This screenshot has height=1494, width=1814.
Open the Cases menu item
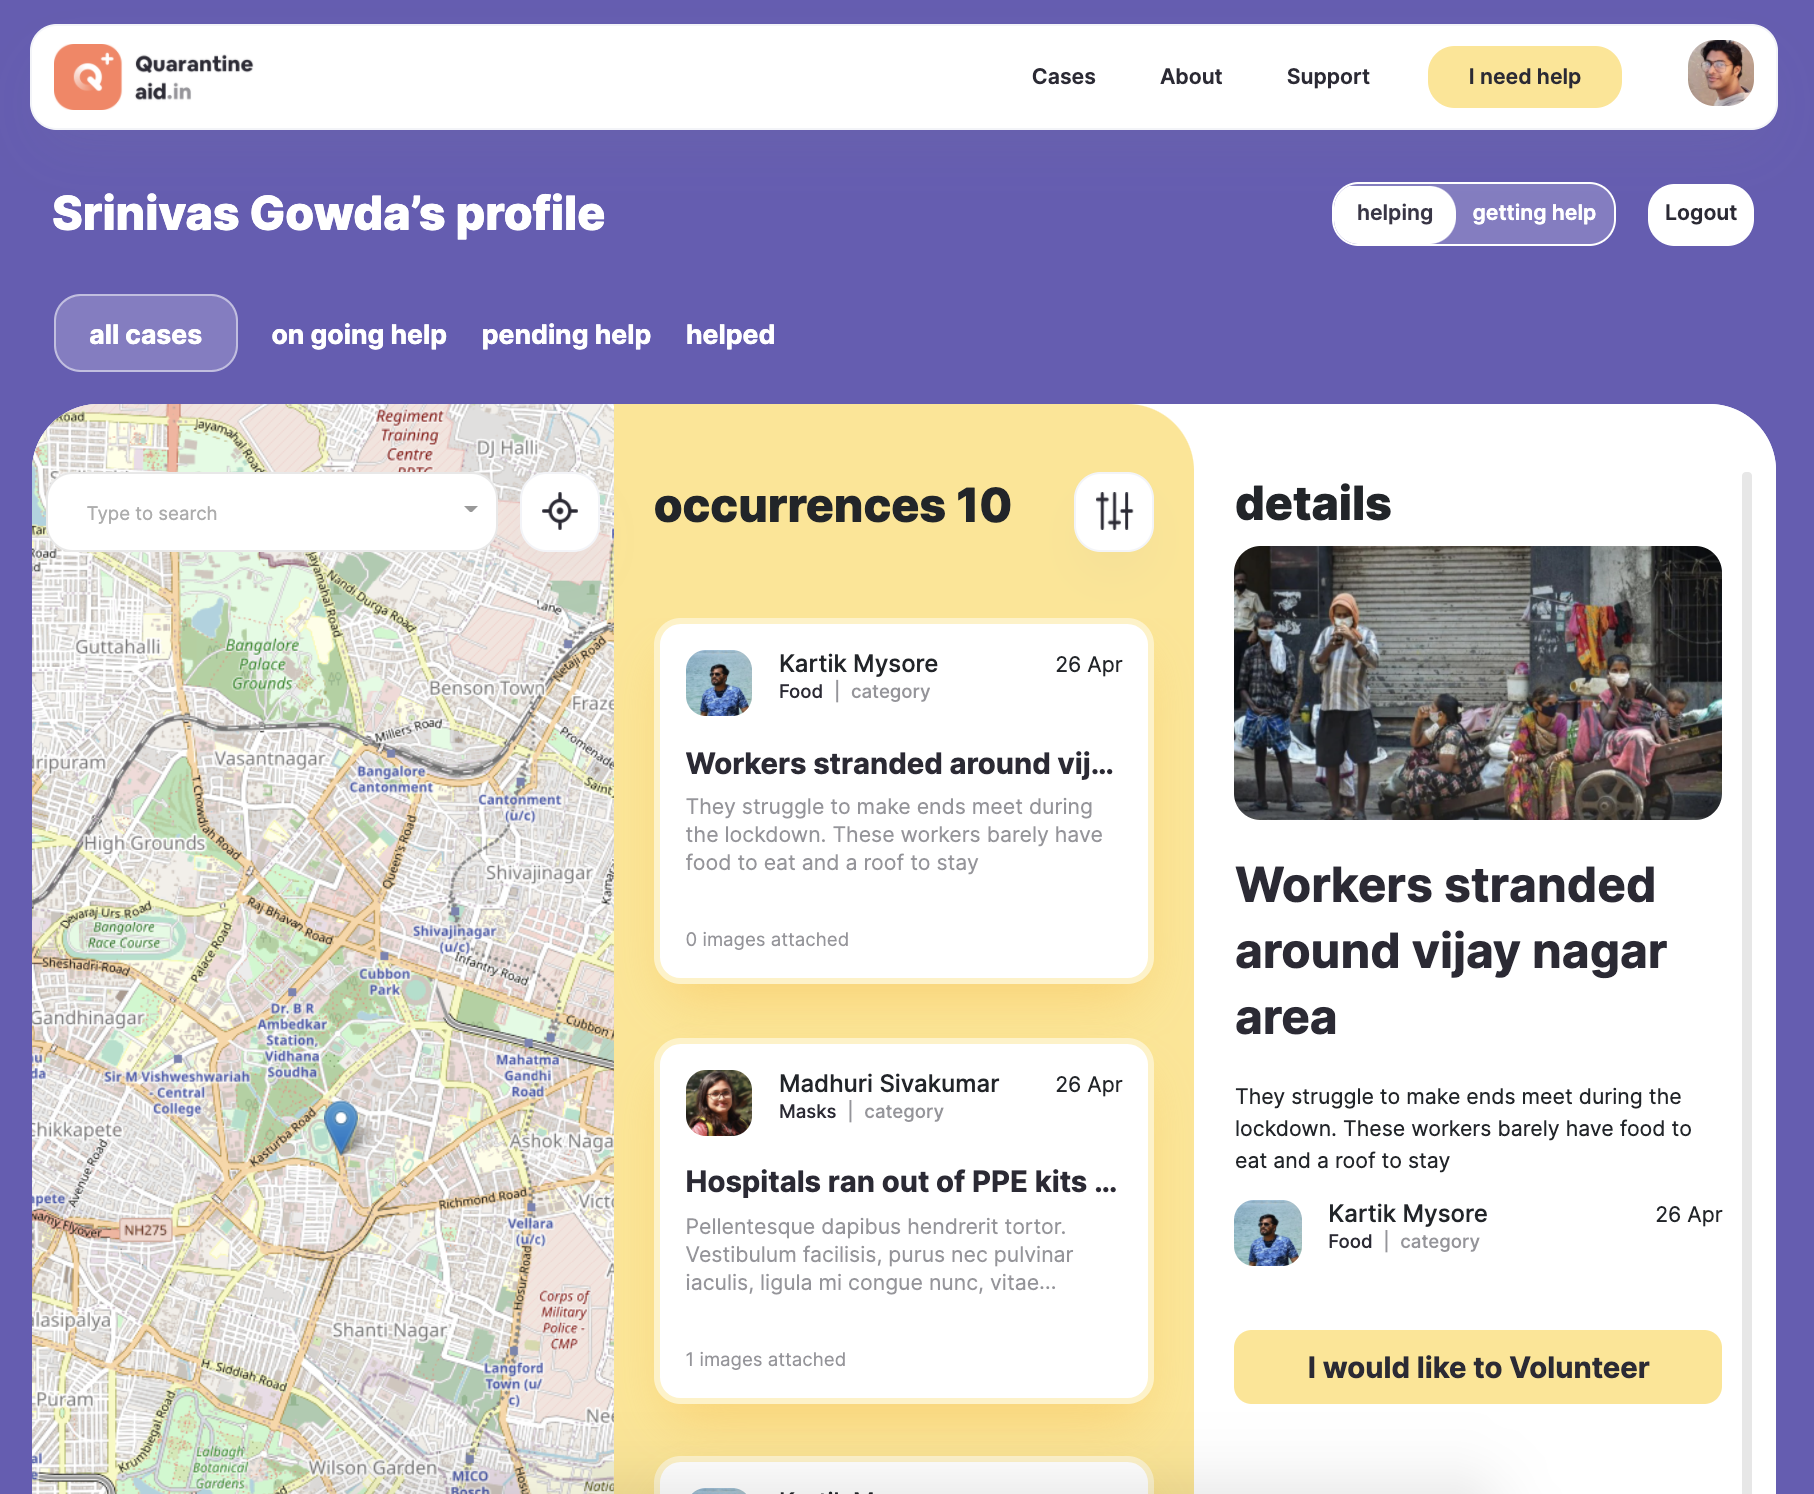point(1063,77)
